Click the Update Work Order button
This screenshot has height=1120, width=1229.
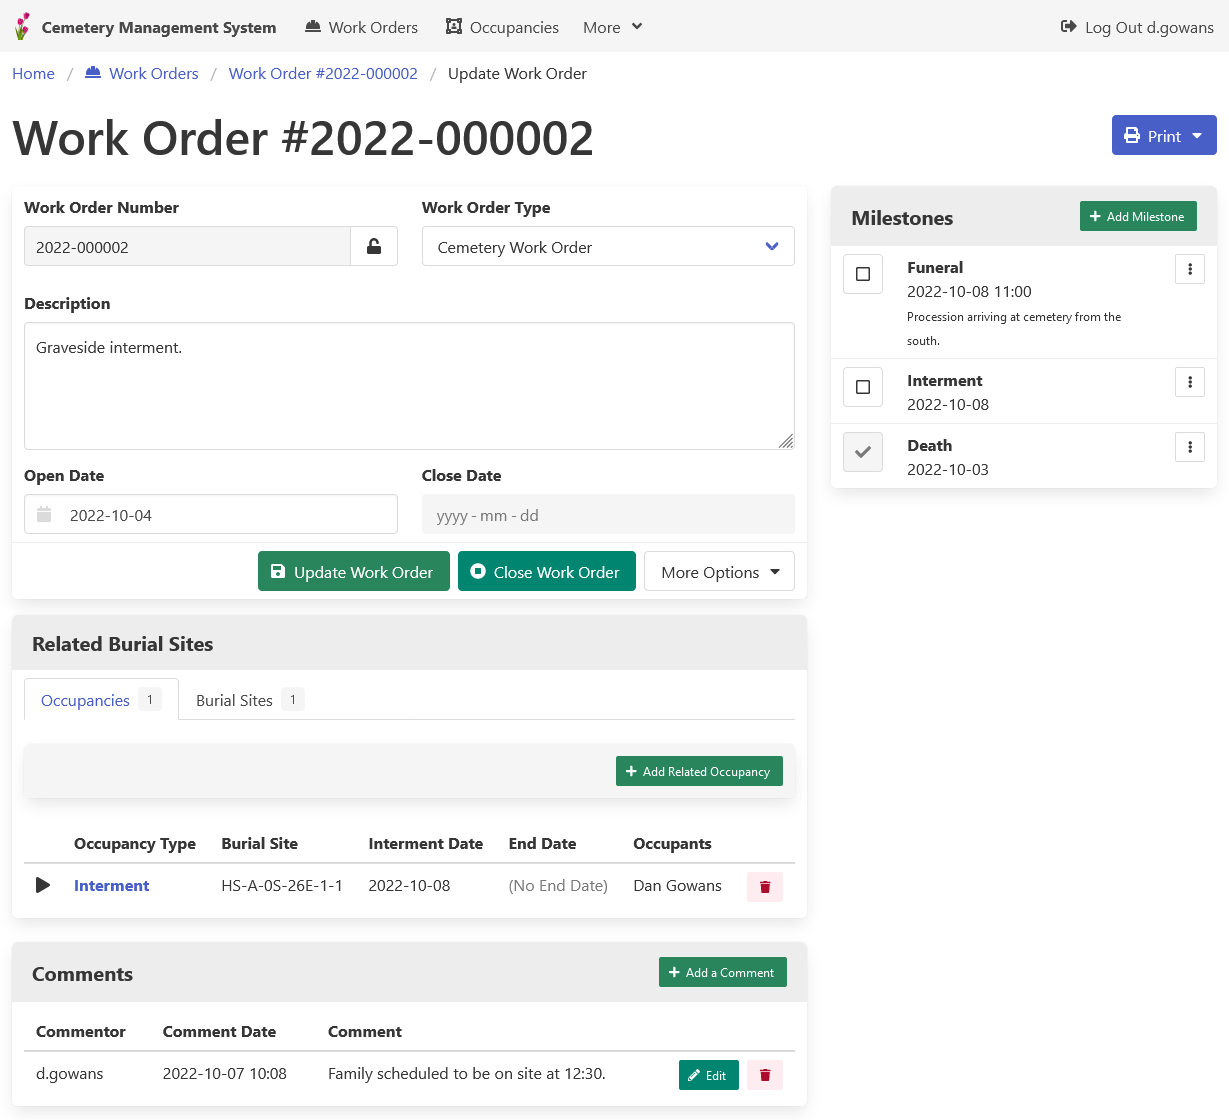[354, 572]
